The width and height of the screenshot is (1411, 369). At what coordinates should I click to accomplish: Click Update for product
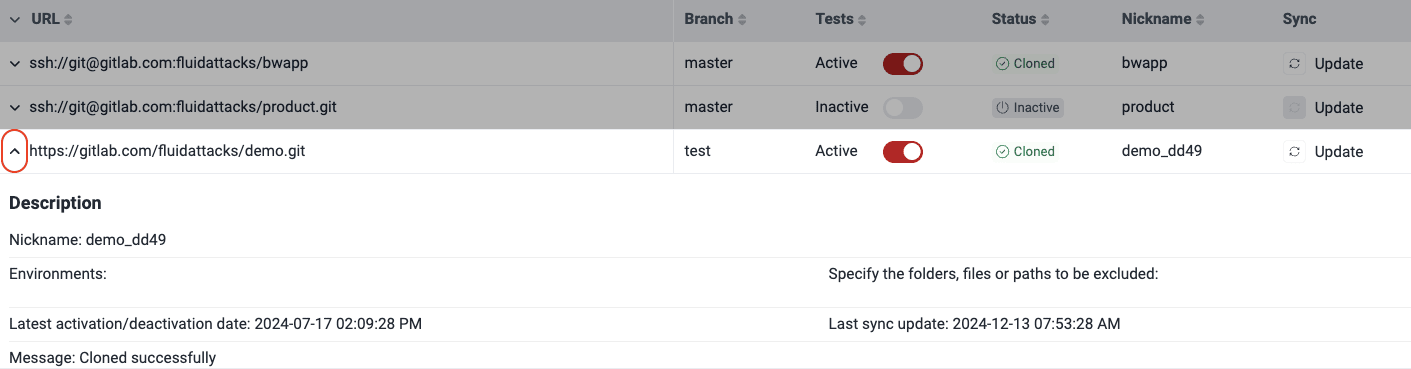tap(1339, 107)
